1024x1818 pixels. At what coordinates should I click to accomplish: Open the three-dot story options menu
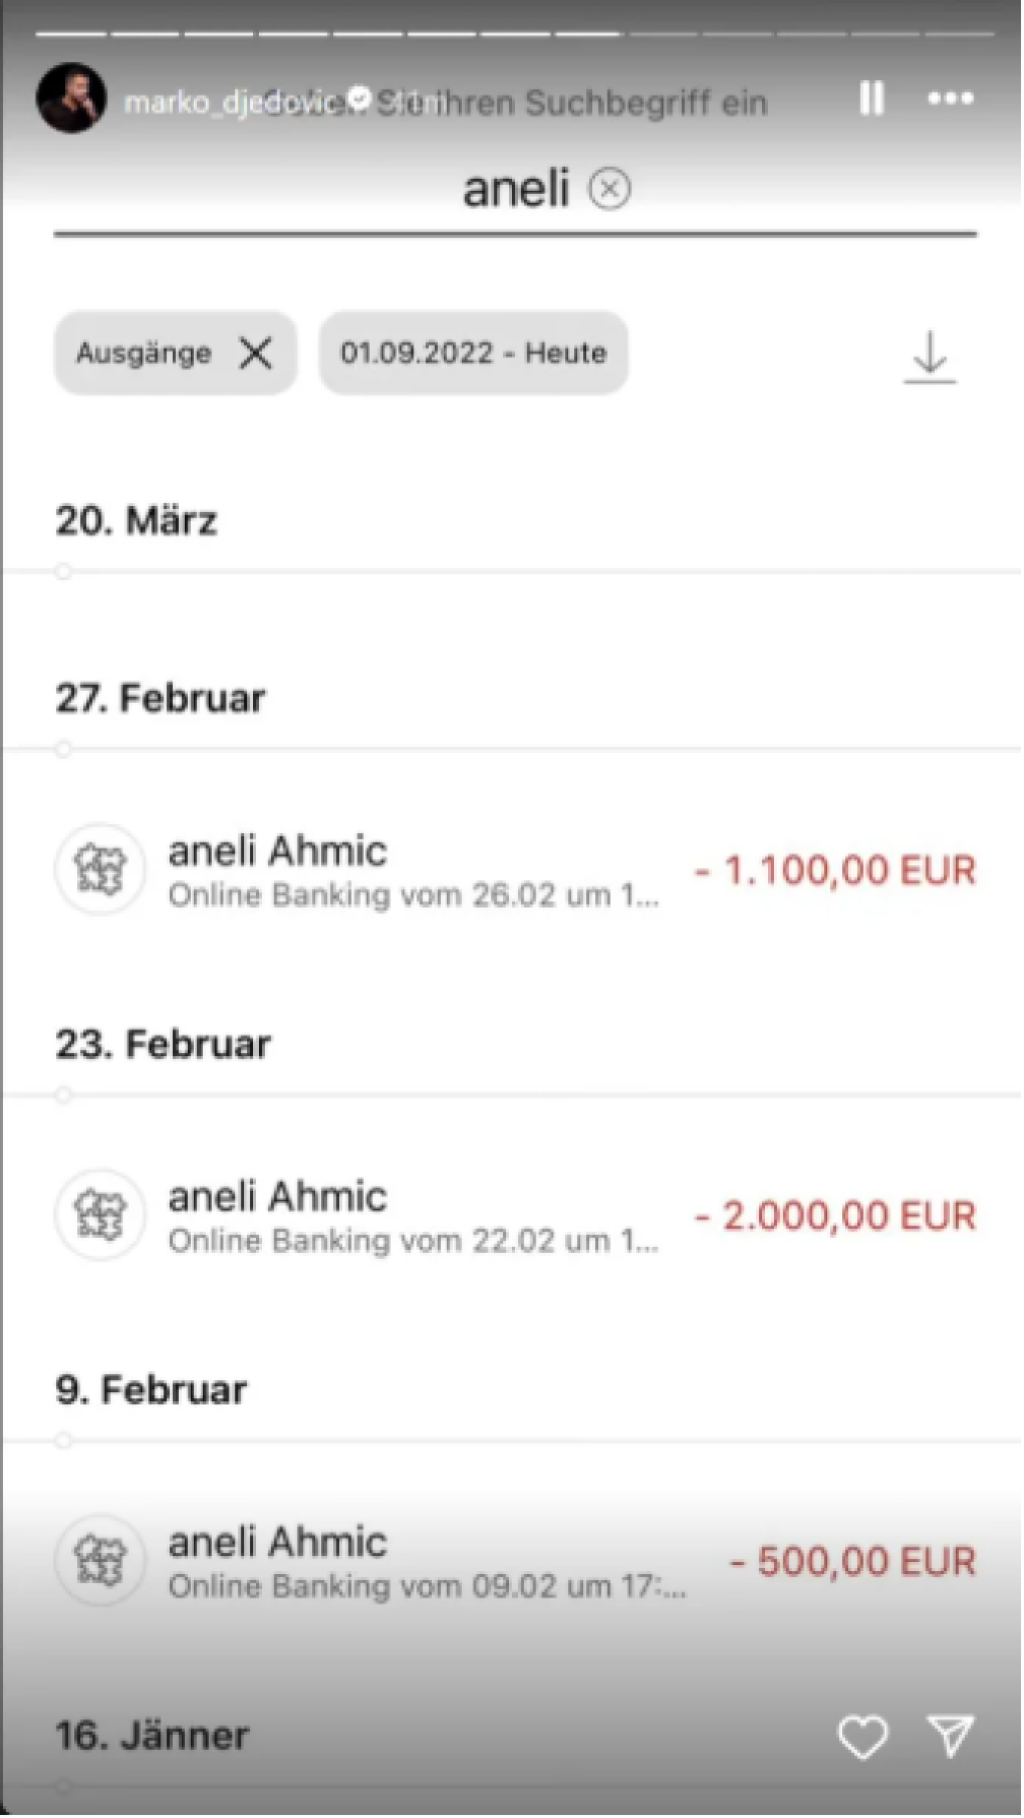click(x=950, y=98)
